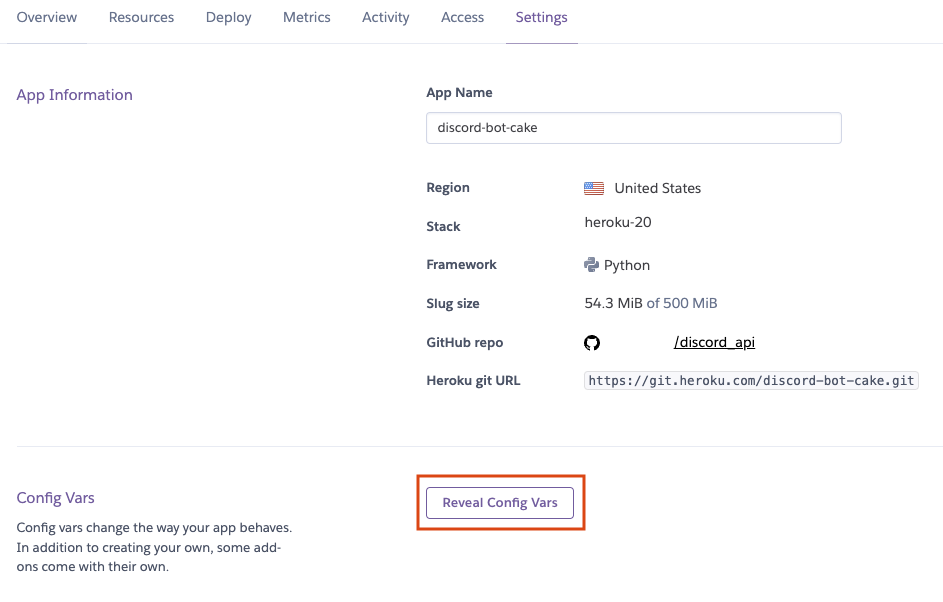Click the App Information section heading
The width and height of the screenshot is (943, 602).
75,95
